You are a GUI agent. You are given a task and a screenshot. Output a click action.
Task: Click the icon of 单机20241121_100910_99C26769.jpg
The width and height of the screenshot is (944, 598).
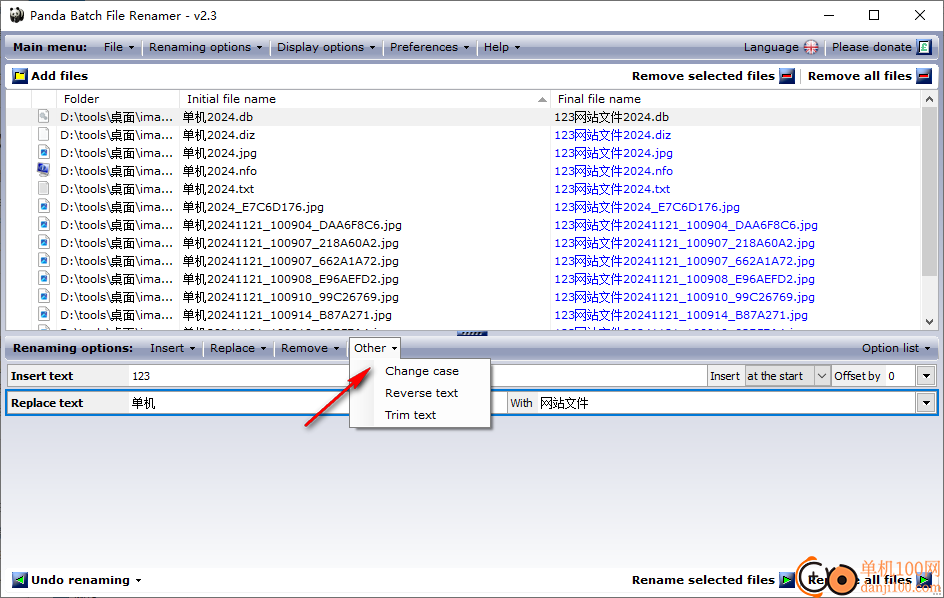[43, 297]
